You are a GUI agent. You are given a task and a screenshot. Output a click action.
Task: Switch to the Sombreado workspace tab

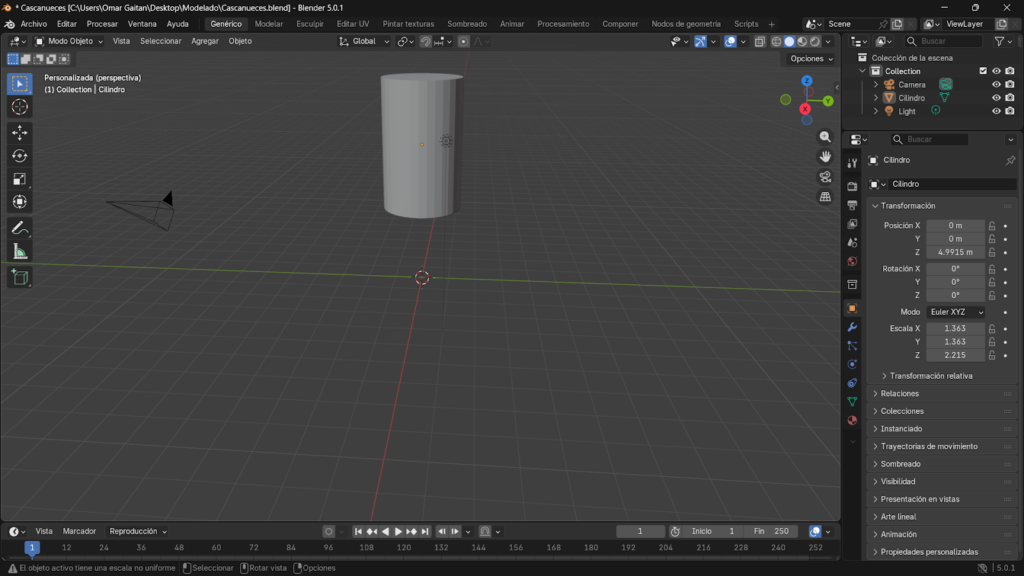click(x=467, y=23)
